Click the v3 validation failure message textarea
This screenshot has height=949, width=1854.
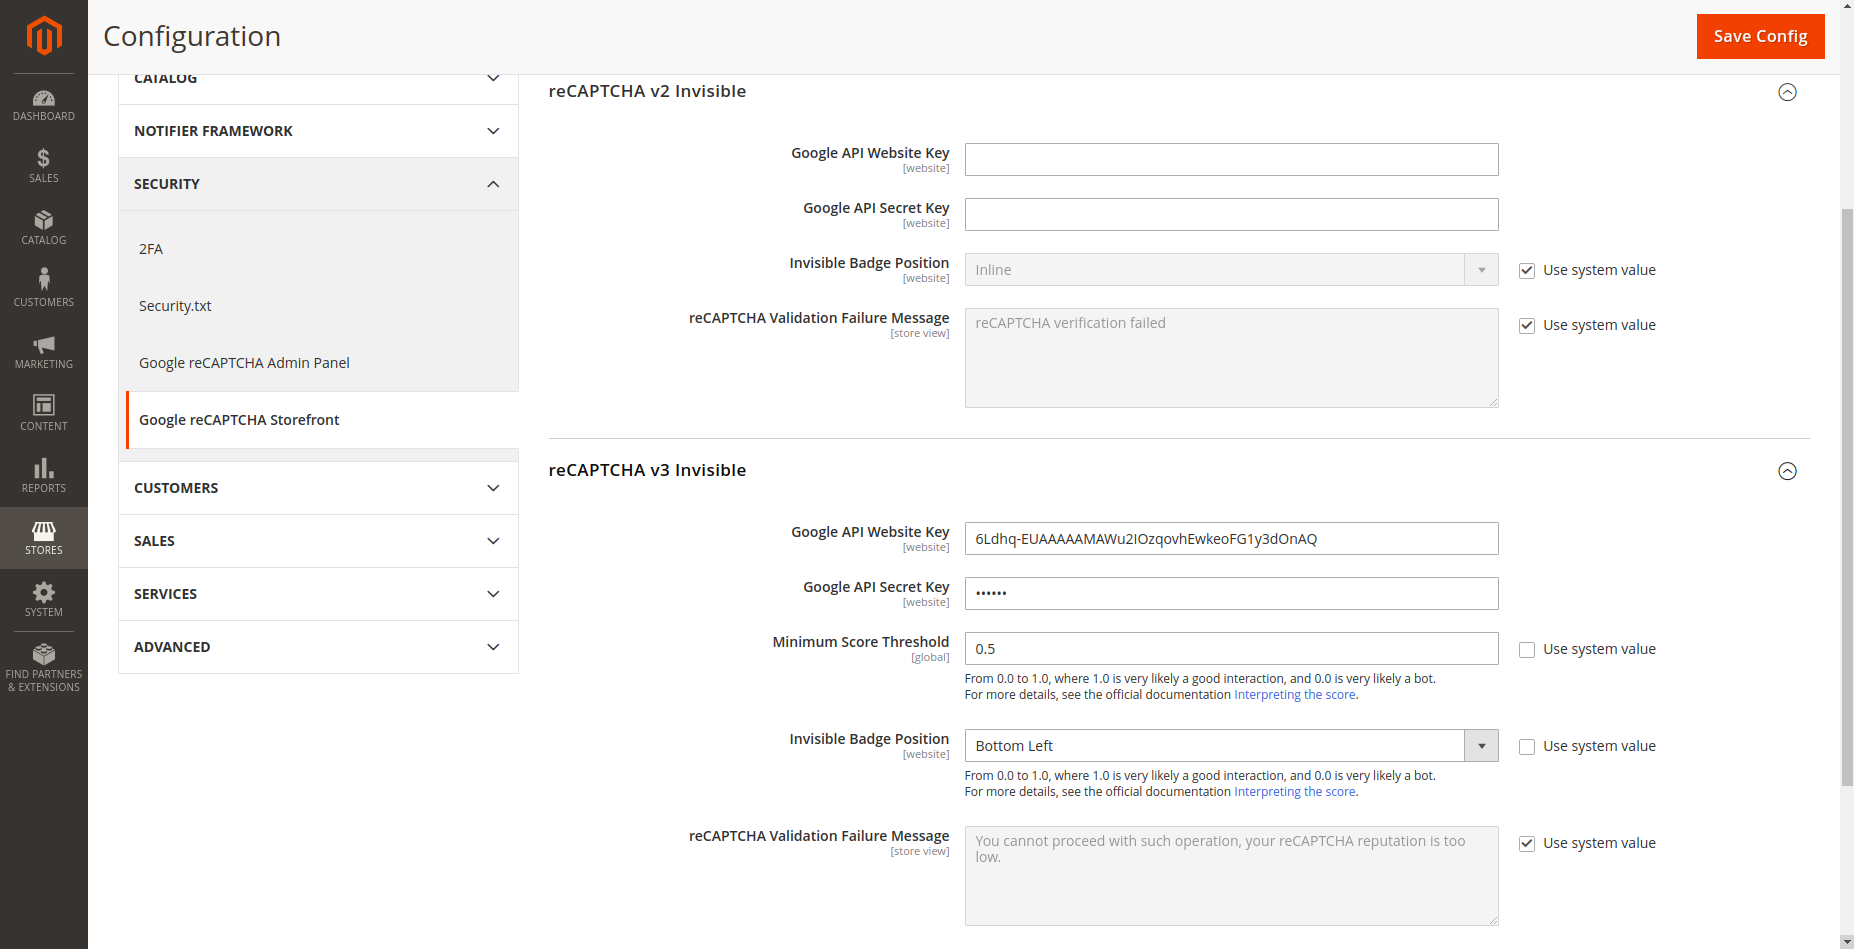1231,876
